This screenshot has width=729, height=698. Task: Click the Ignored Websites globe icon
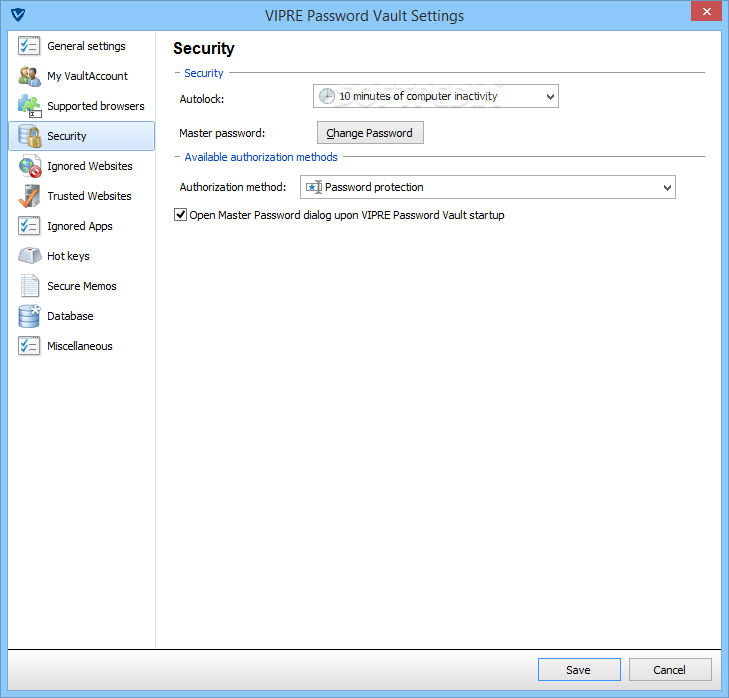(30, 166)
